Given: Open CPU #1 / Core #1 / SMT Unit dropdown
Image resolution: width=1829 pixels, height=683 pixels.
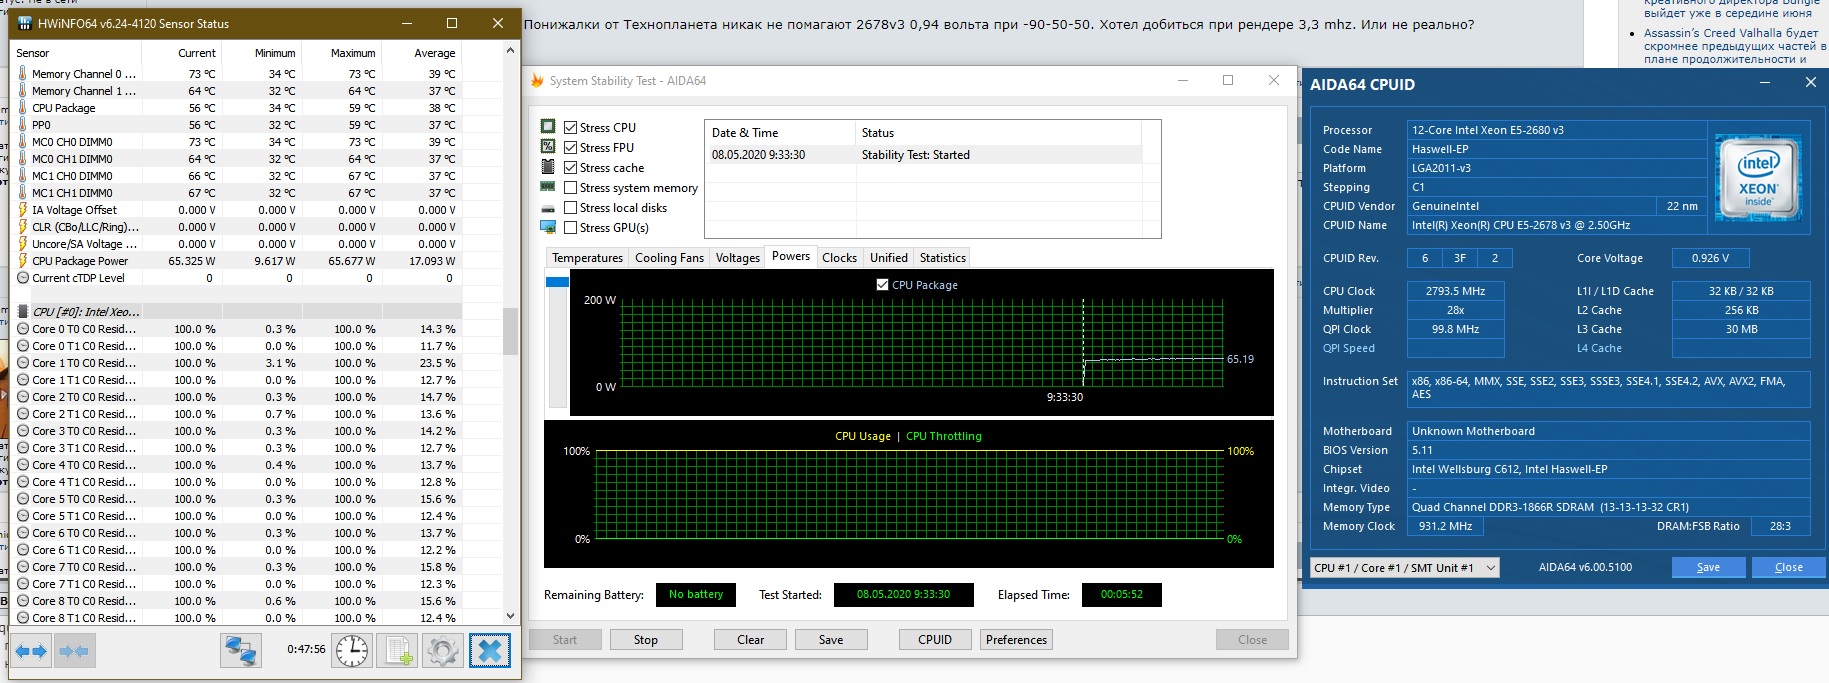Looking at the screenshot, I should point(1405,567).
